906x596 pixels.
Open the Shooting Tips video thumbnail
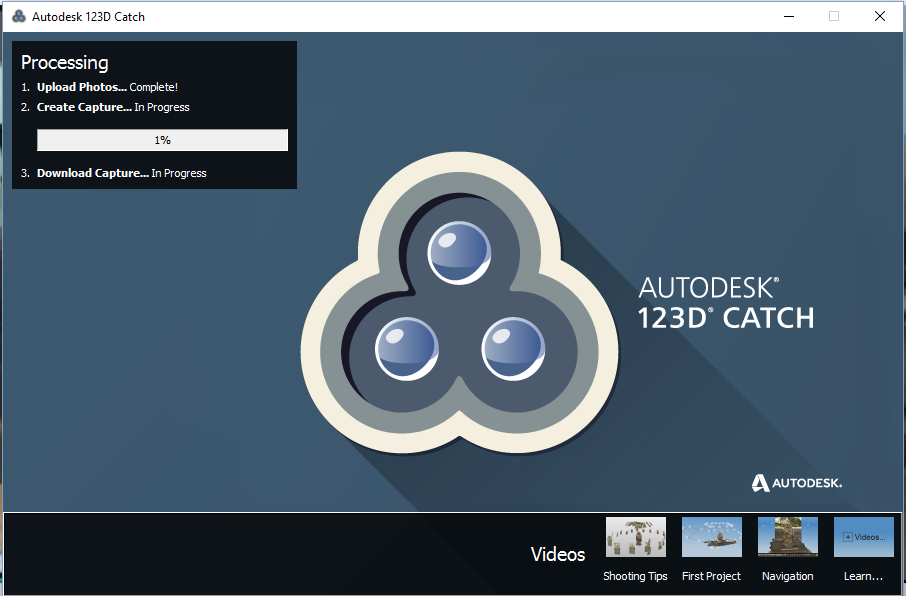(x=636, y=536)
